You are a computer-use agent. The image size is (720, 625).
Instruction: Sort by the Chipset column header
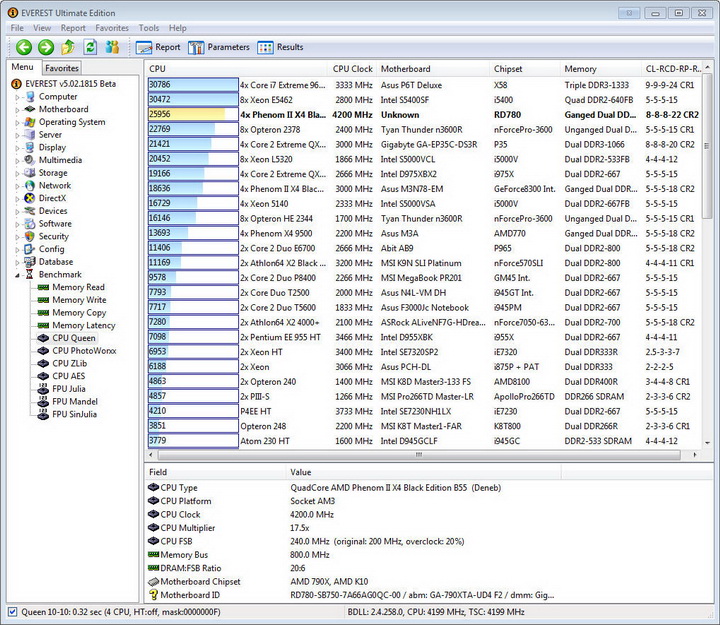tap(525, 69)
